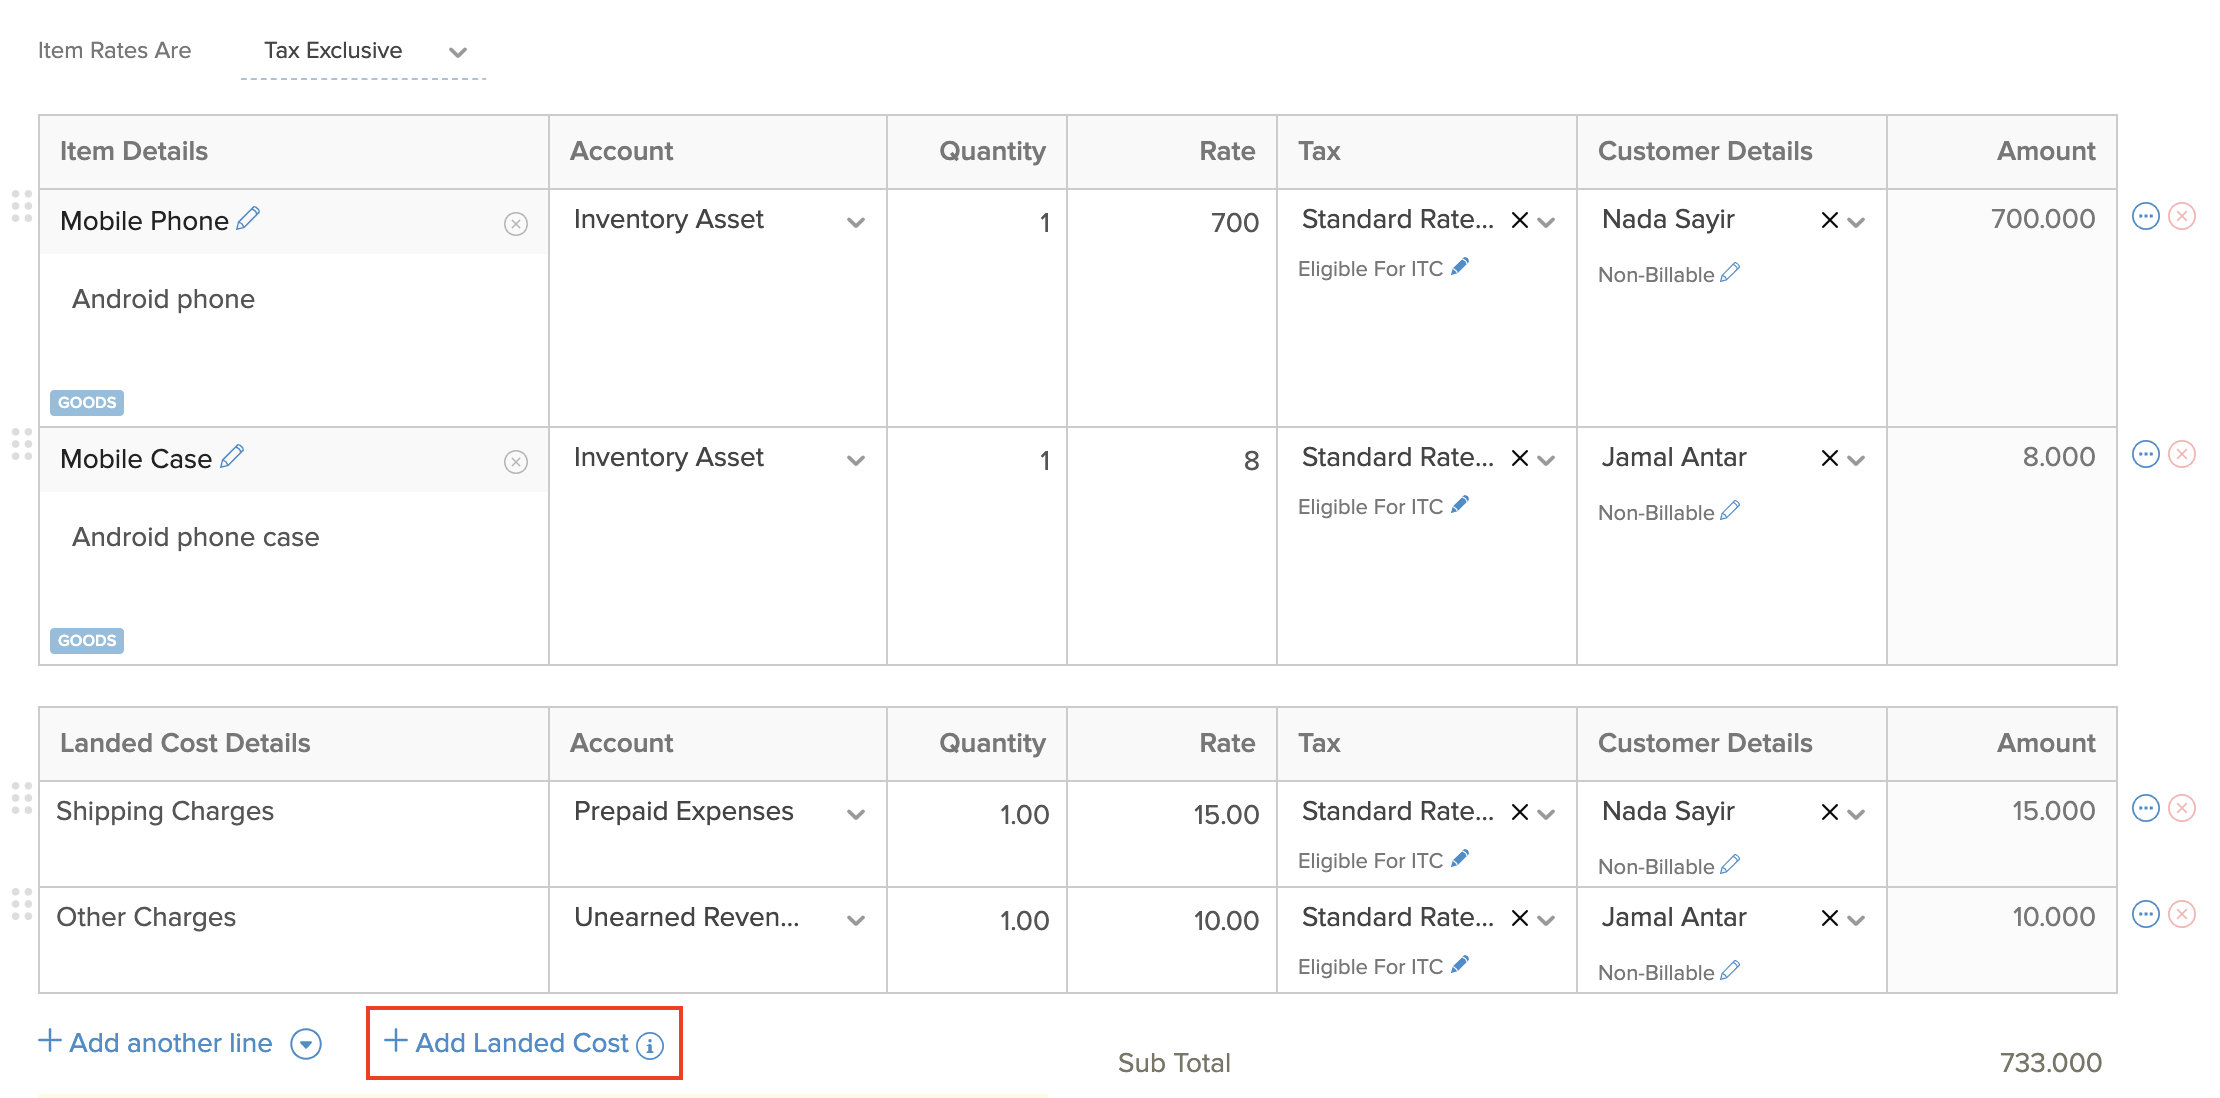Open the Inventory Asset account dropdown for Mobile Phone

tap(856, 222)
